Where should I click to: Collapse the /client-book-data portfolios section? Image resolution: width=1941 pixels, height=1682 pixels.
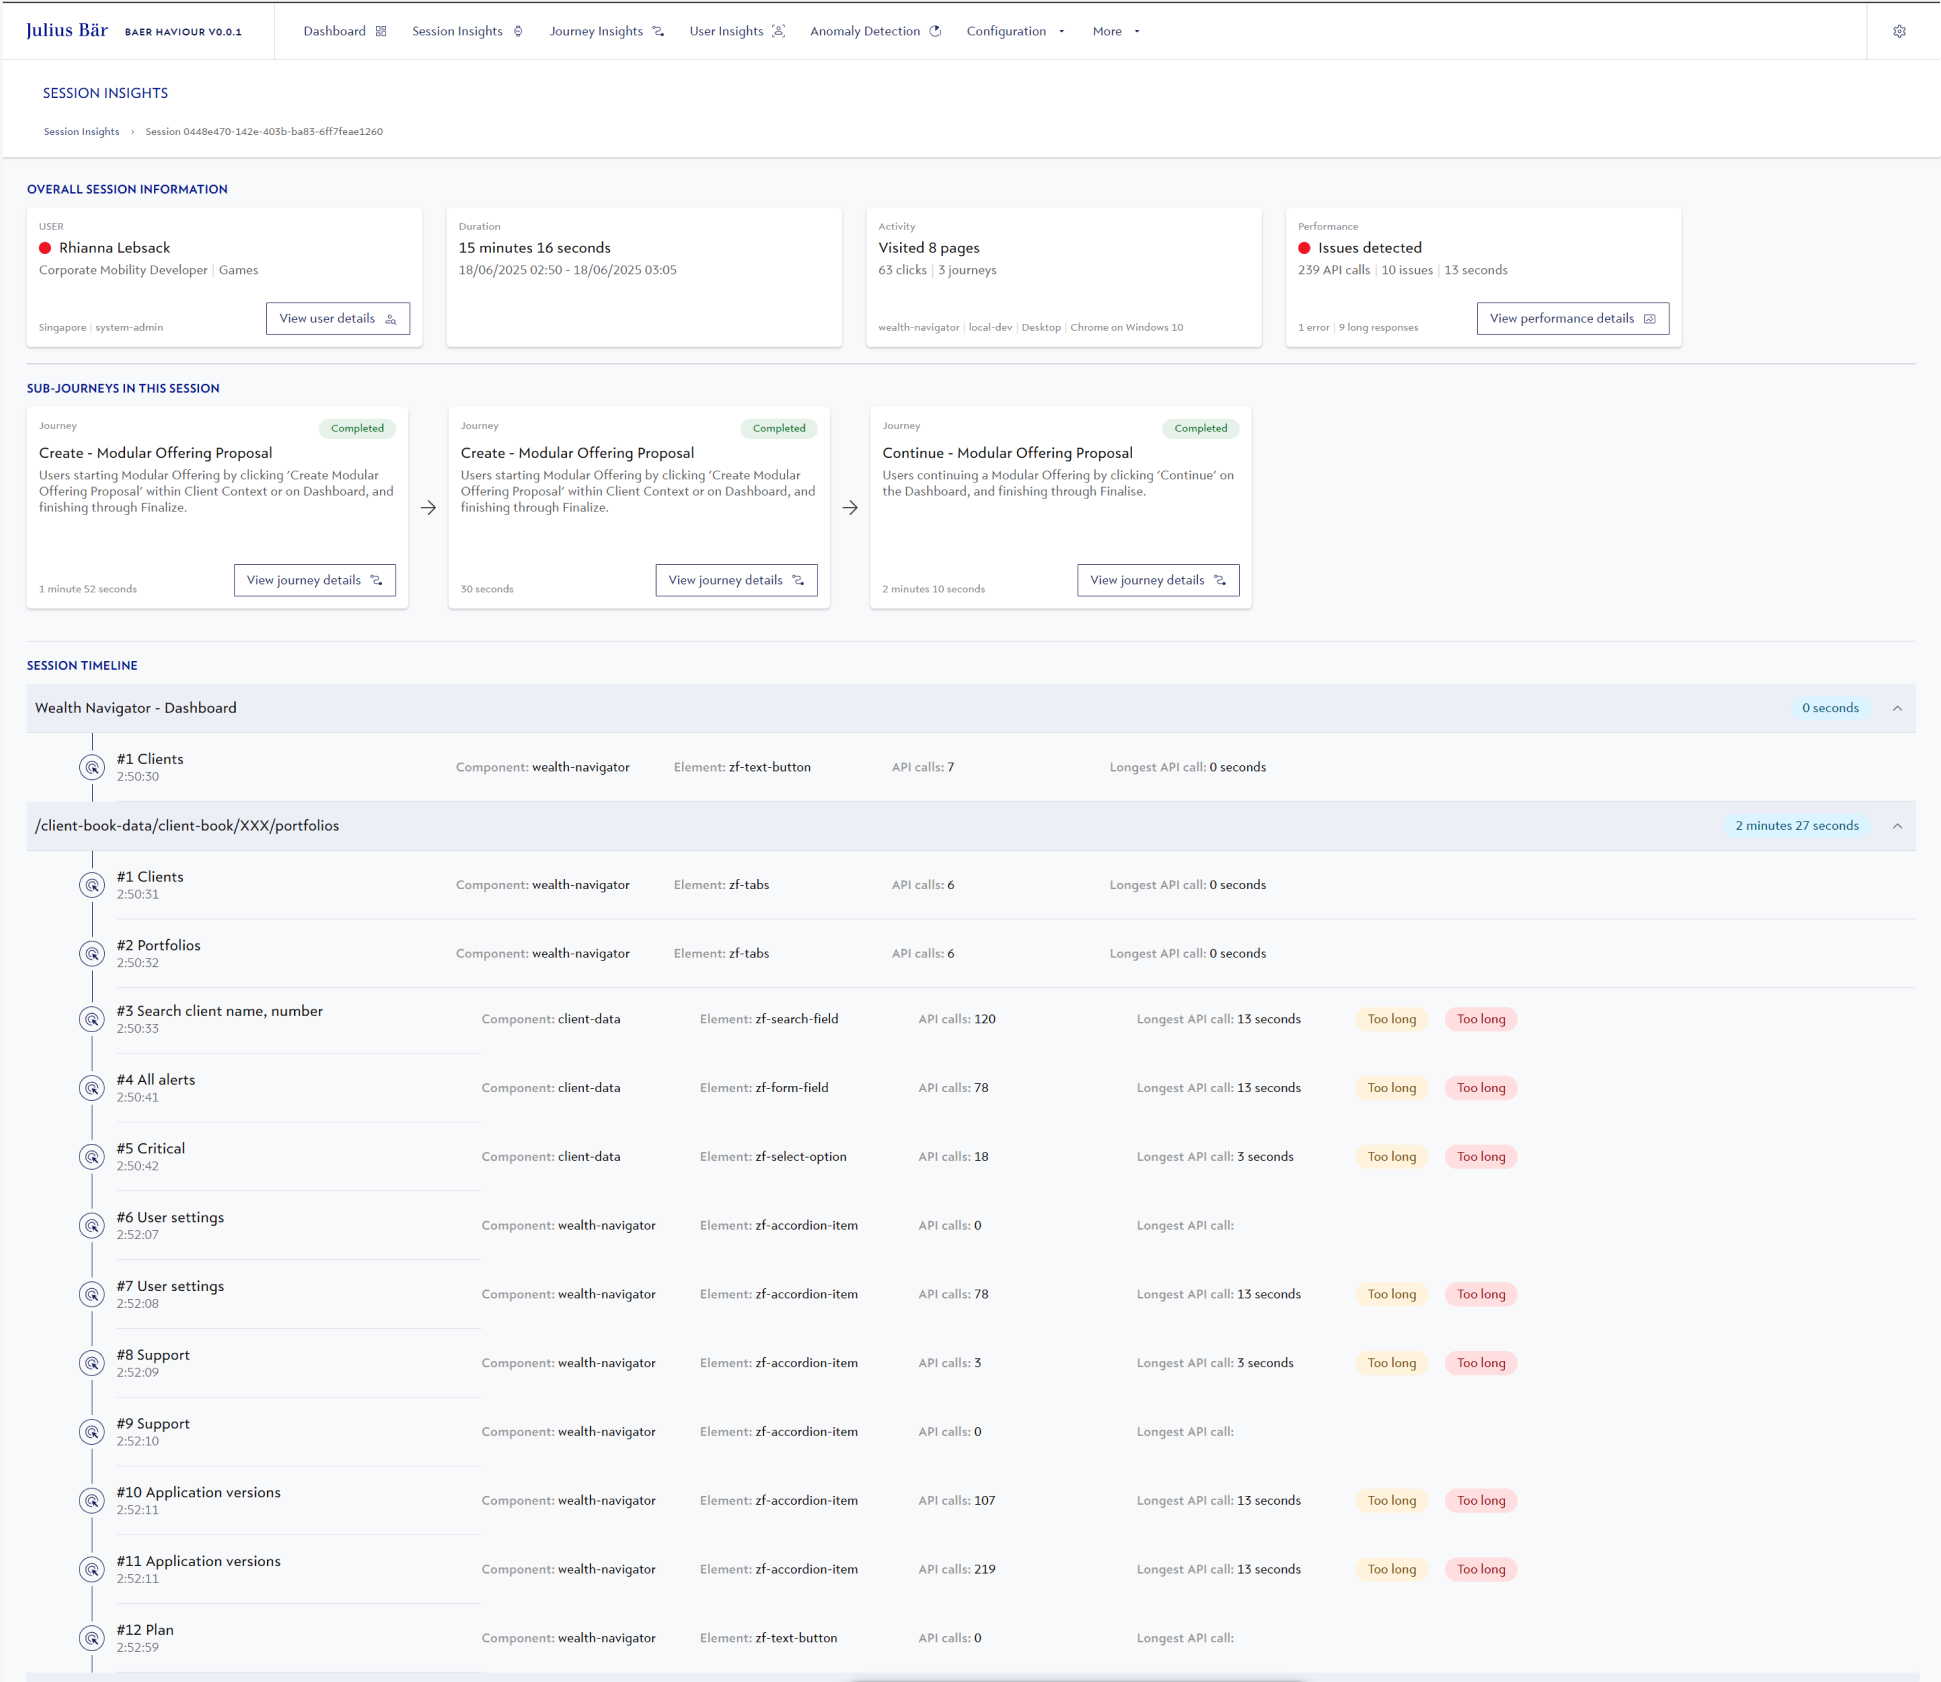1897,826
